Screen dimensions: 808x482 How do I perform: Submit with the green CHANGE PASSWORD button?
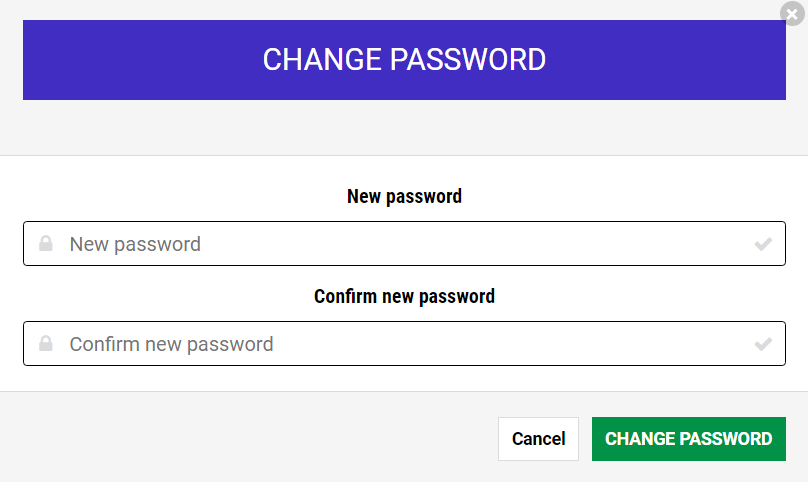coord(688,439)
